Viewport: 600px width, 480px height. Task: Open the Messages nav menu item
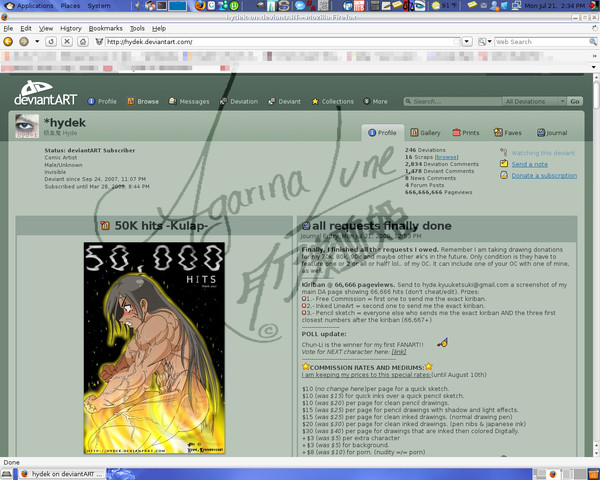[x=189, y=101]
